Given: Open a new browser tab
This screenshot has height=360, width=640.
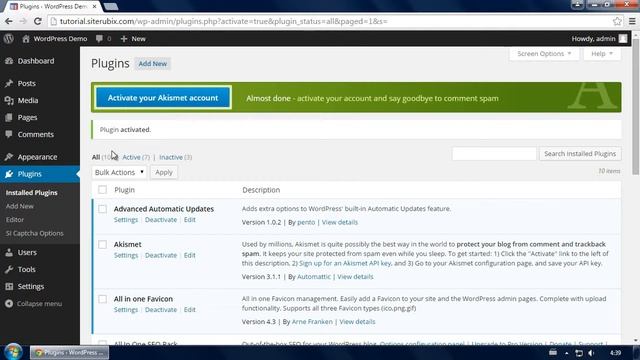Looking at the screenshot, I should [110, 7].
